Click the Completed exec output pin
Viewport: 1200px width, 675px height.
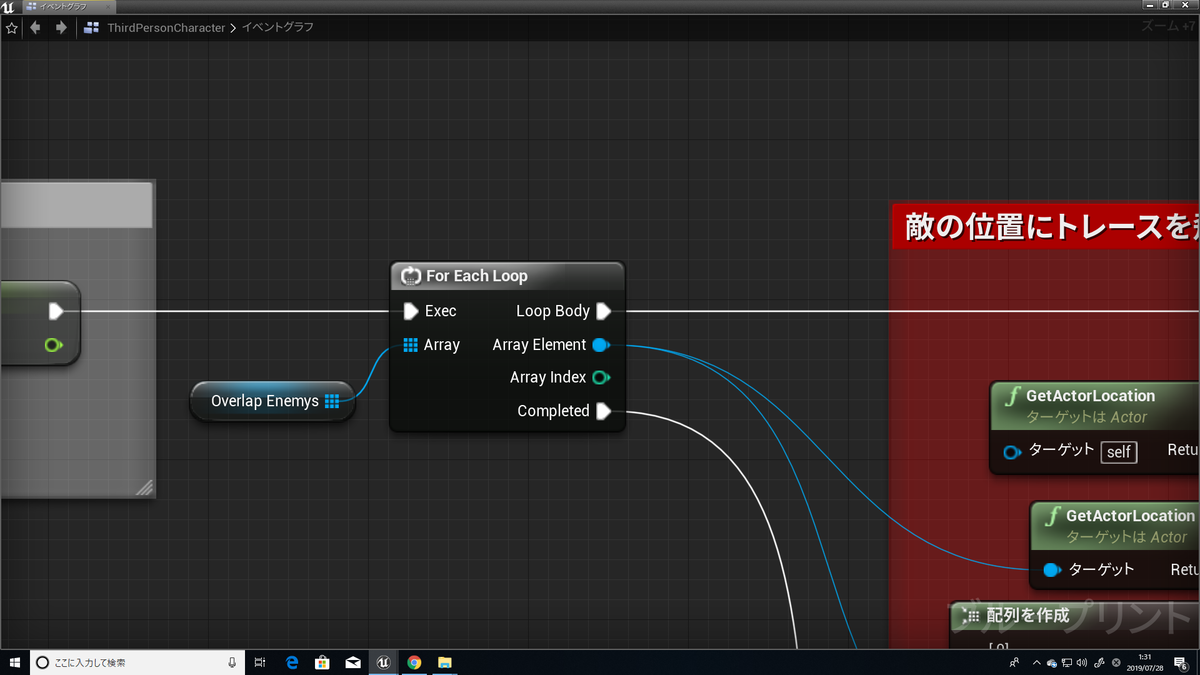(603, 411)
